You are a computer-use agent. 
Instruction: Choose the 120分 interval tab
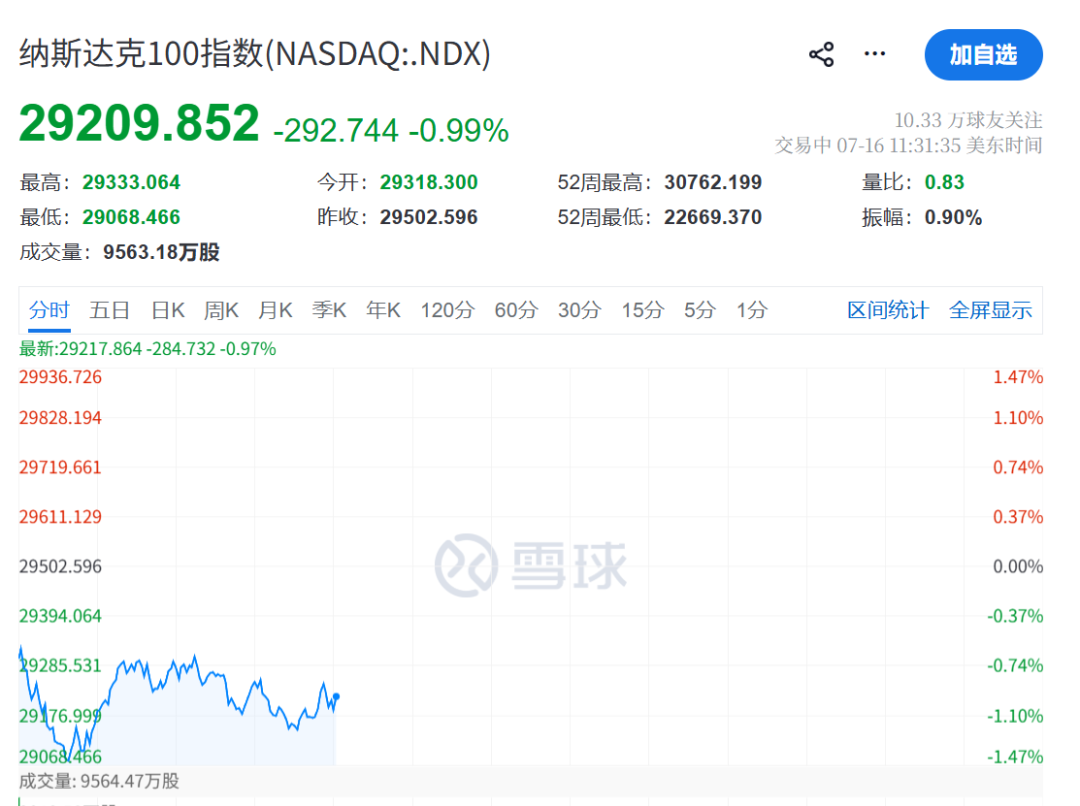click(x=448, y=310)
